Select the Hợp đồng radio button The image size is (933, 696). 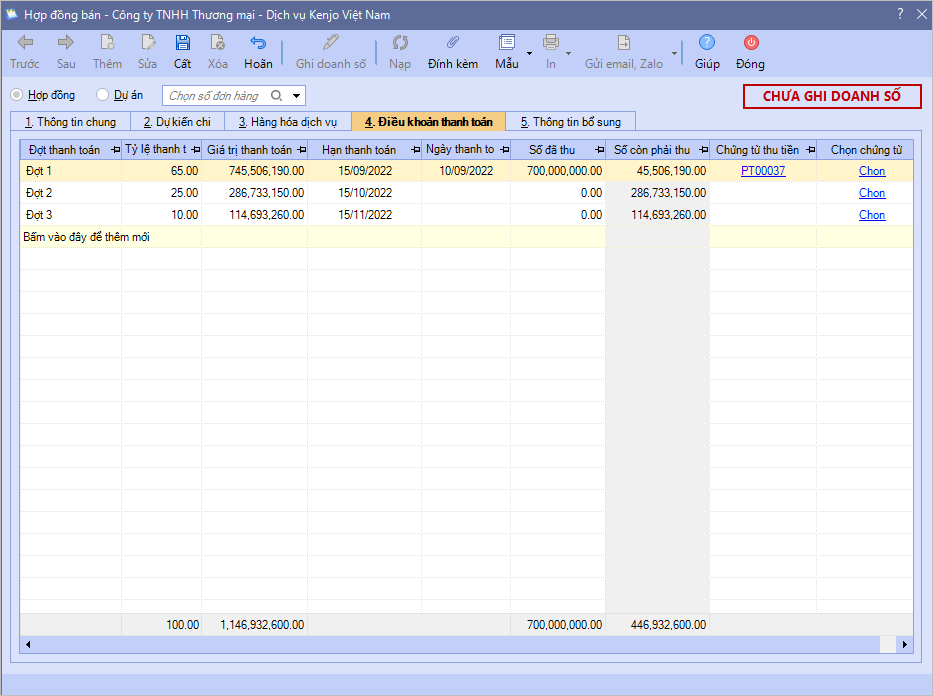tap(16, 95)
